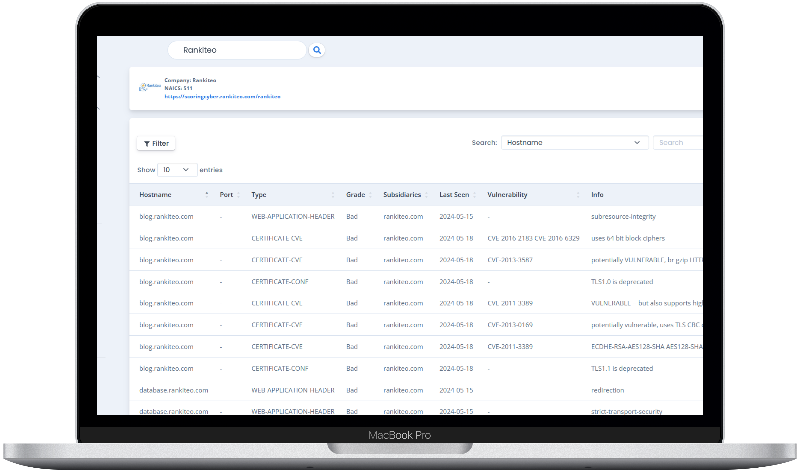This screenshot has height=475, width=799.
Task: Click database.rankiteo.com hostname with redirection info
Action: (x=173, y=389)
